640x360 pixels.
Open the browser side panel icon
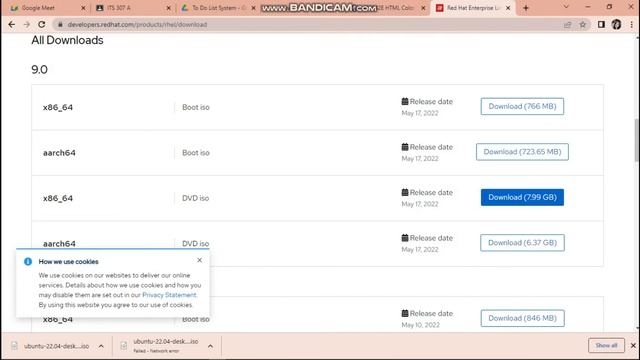click(x=601, y=24)
